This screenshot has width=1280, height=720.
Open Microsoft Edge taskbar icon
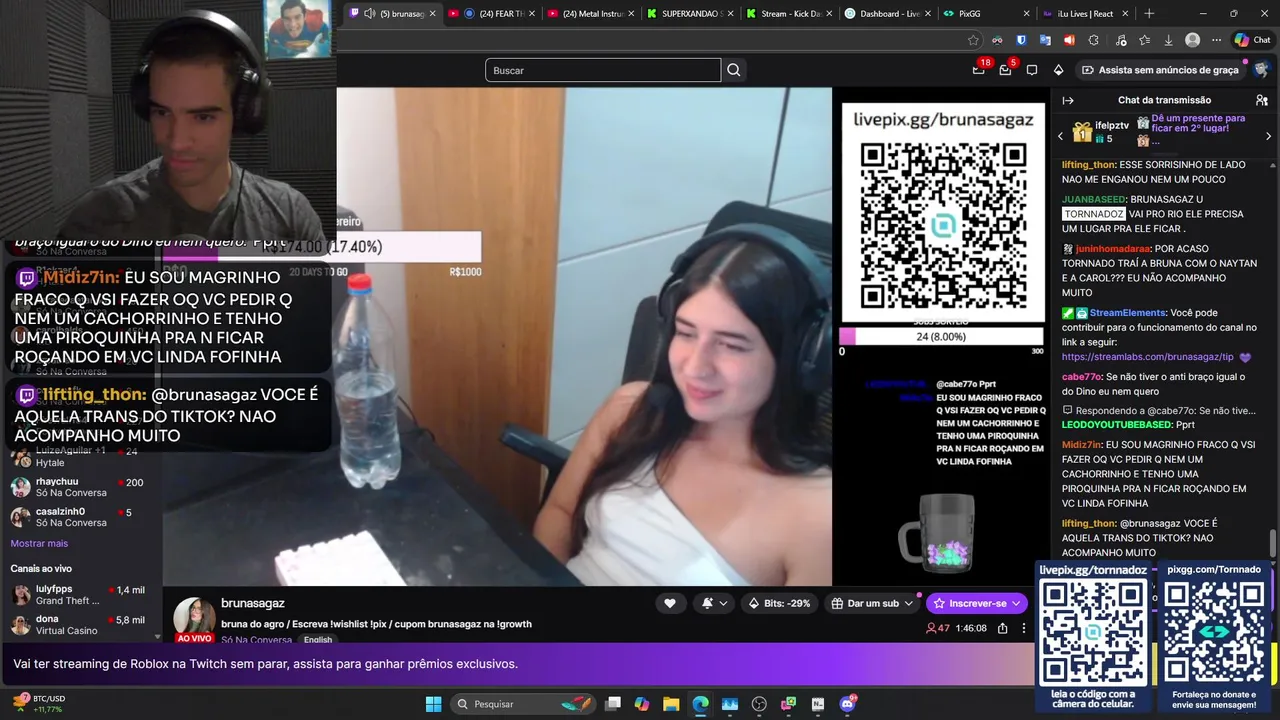point(700,704)
